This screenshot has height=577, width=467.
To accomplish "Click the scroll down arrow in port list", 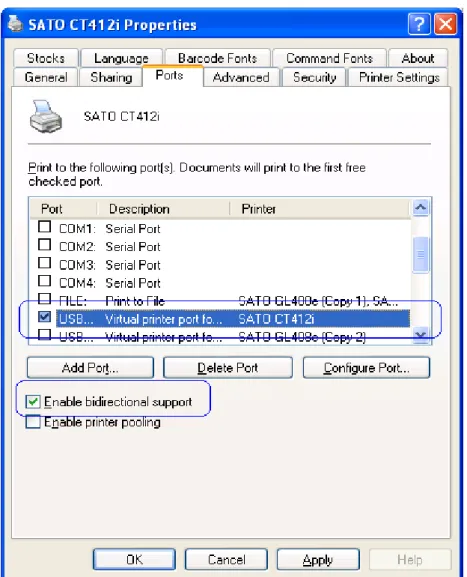I will 421,335.
